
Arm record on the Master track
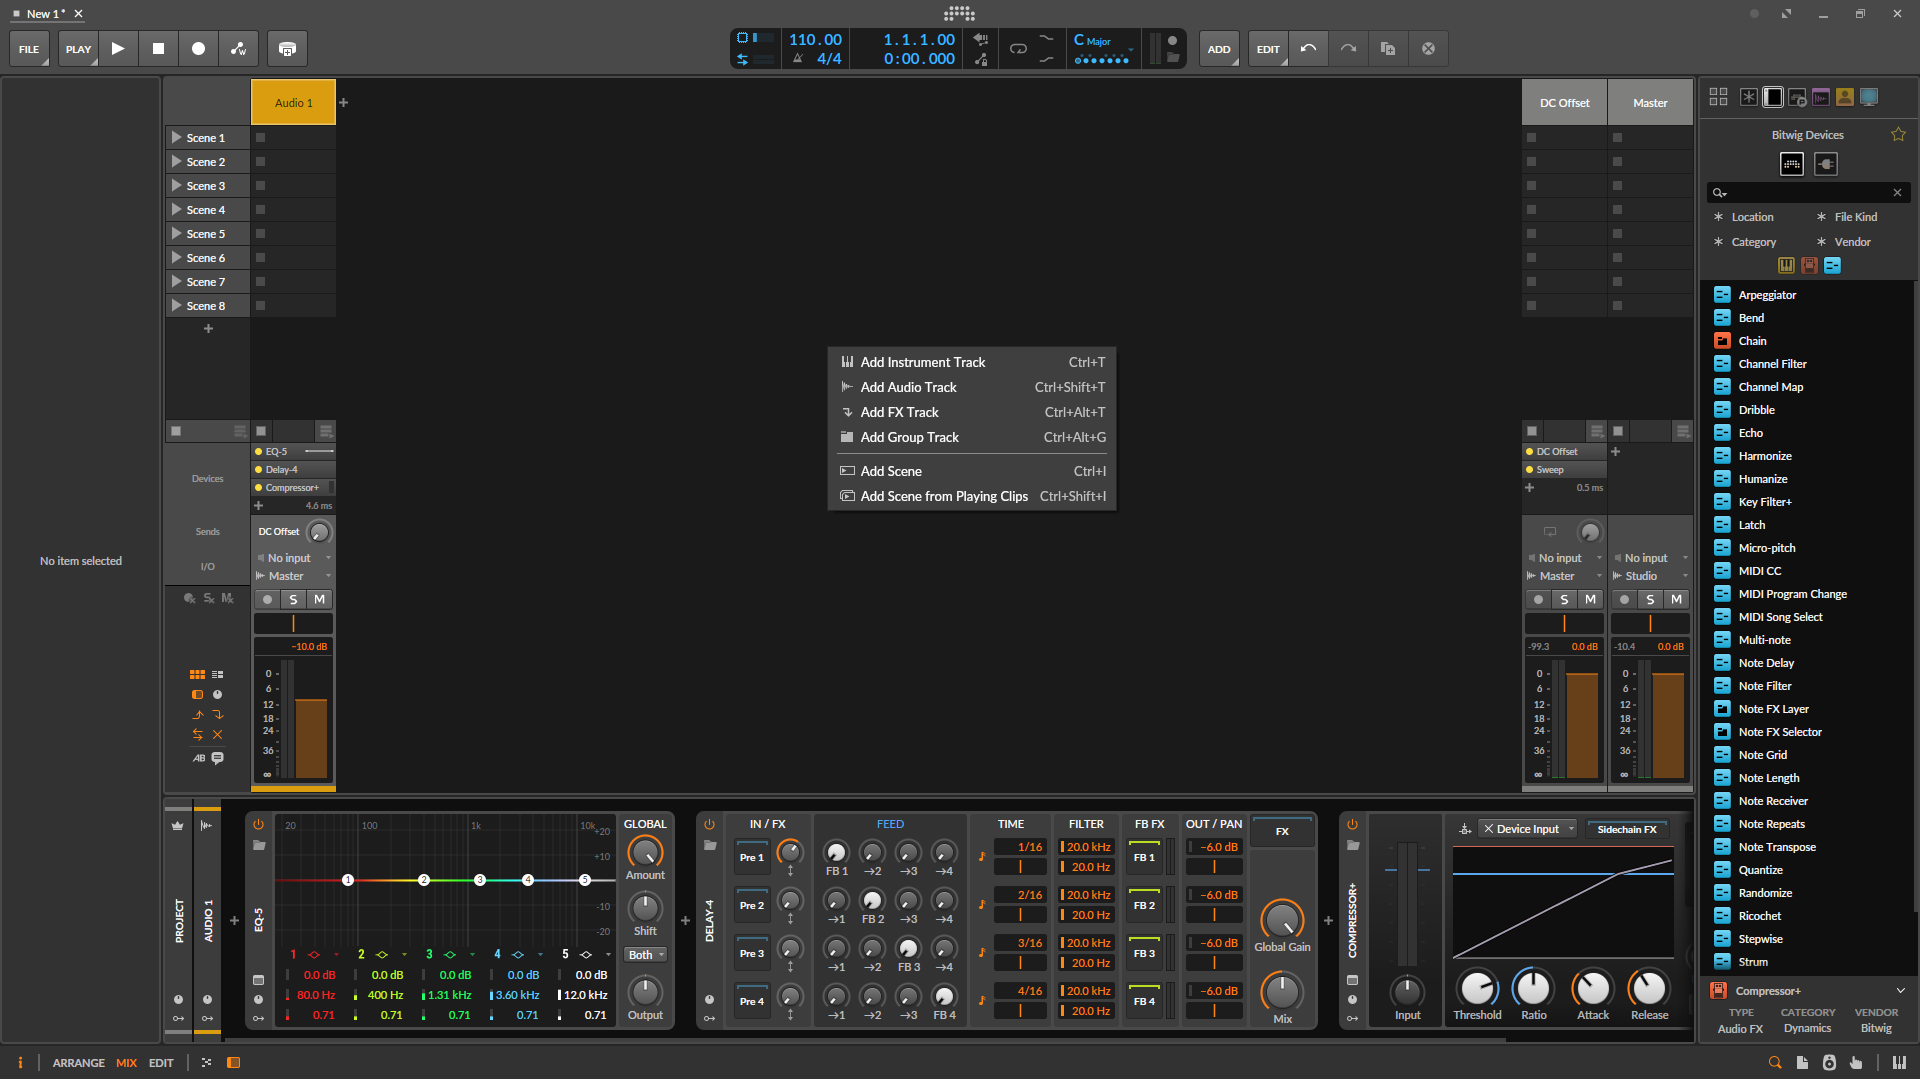click(x=1625, y=600)
